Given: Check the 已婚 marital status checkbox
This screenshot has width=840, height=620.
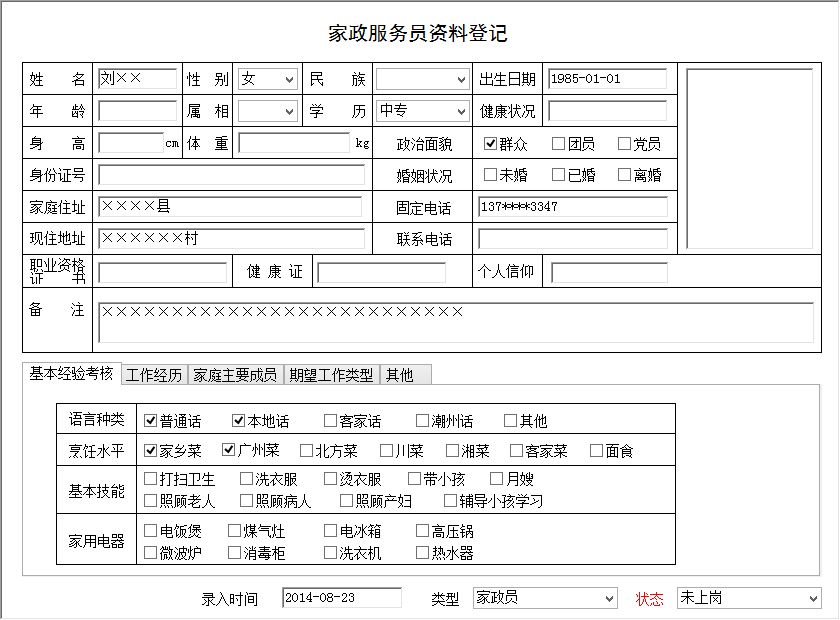Looking at the screenshot, I should coord(559,175).
